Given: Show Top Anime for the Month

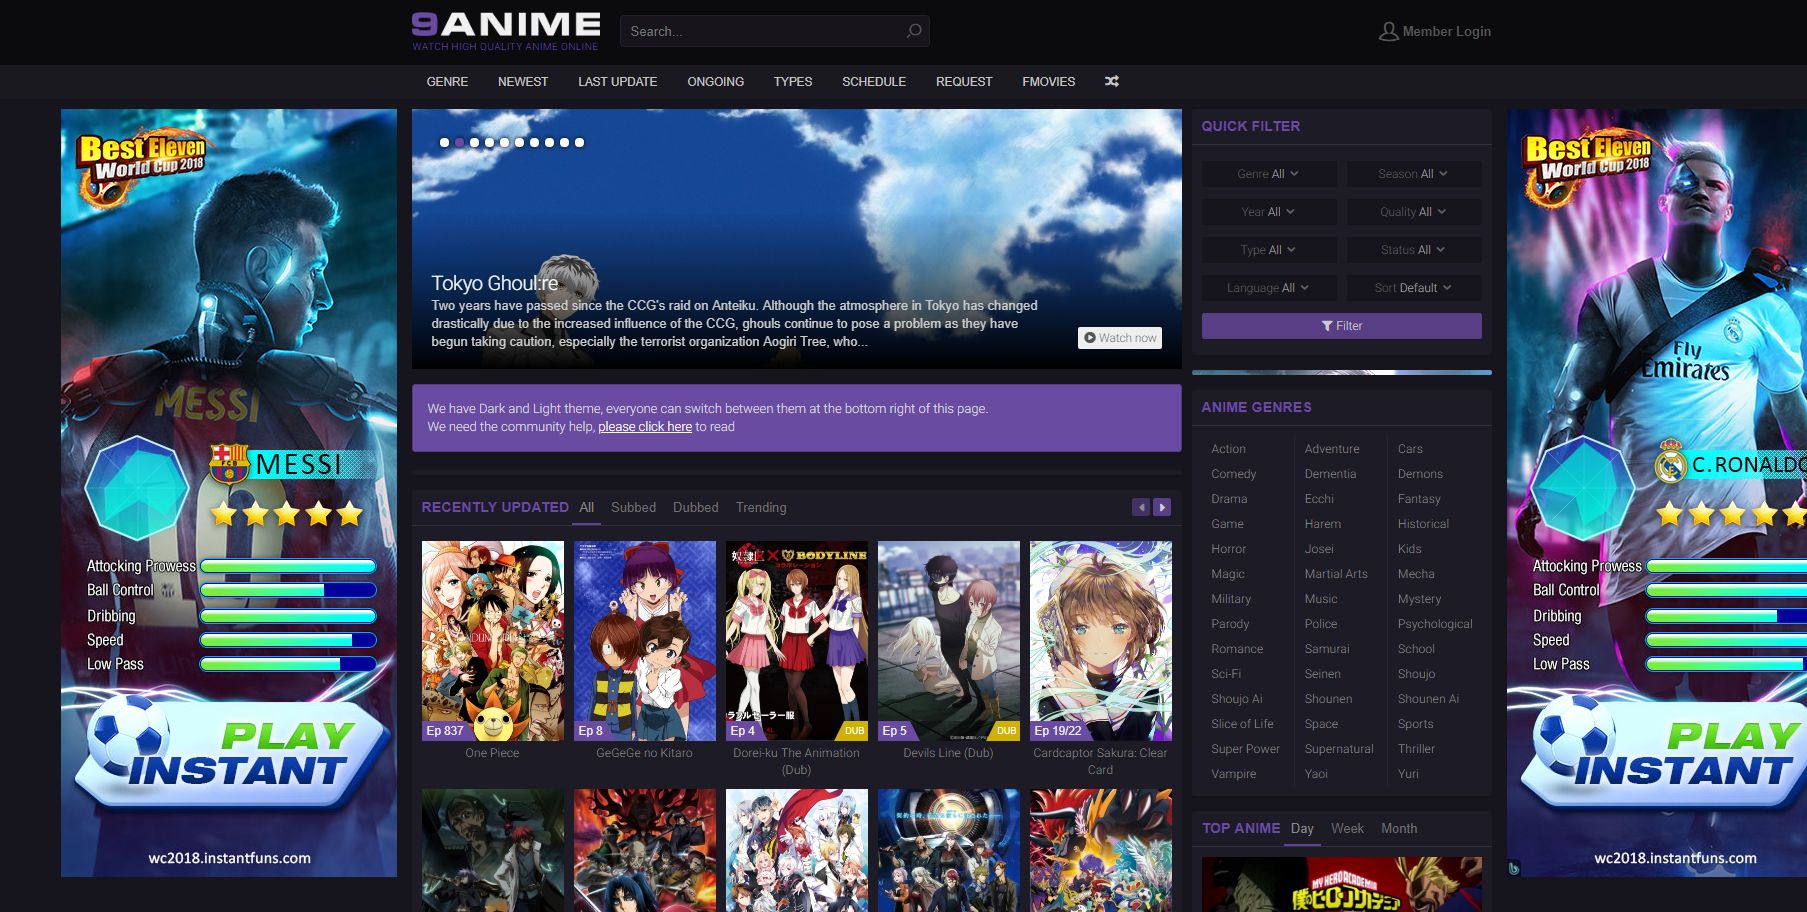Looking at the screenshot, I should (1399, 828).
